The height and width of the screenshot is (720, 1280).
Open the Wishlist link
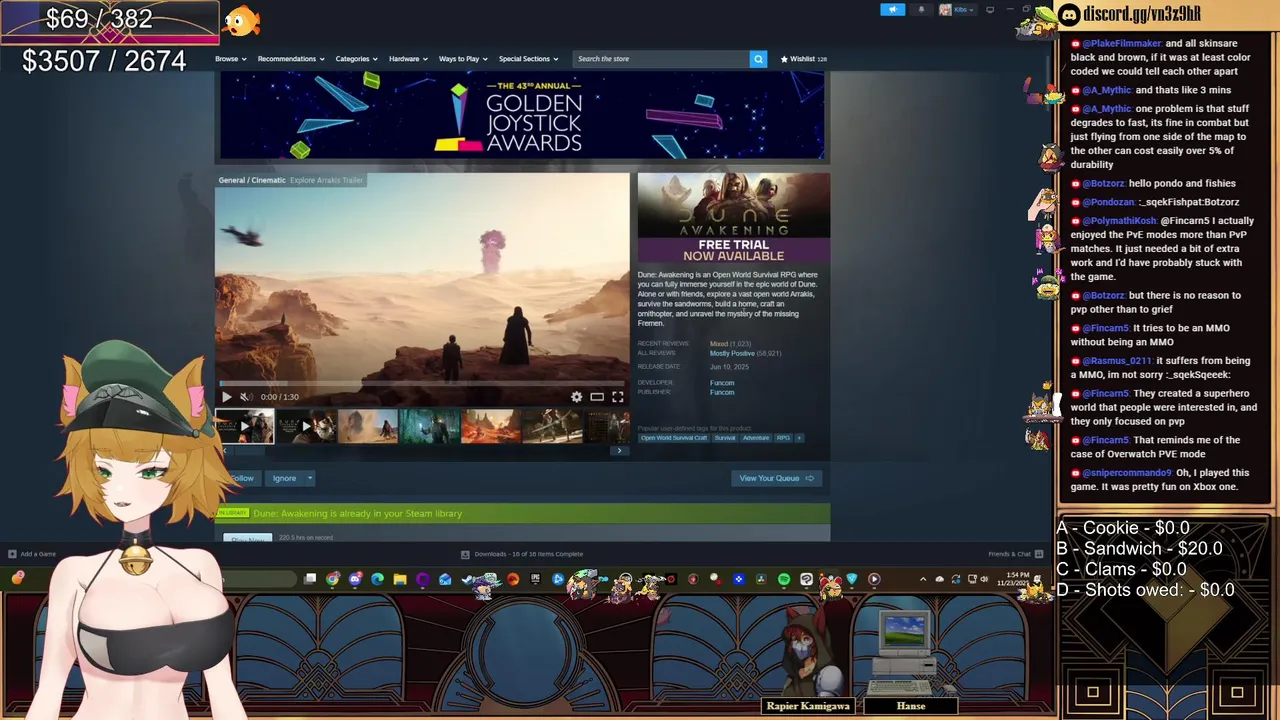tap(803, 59)
